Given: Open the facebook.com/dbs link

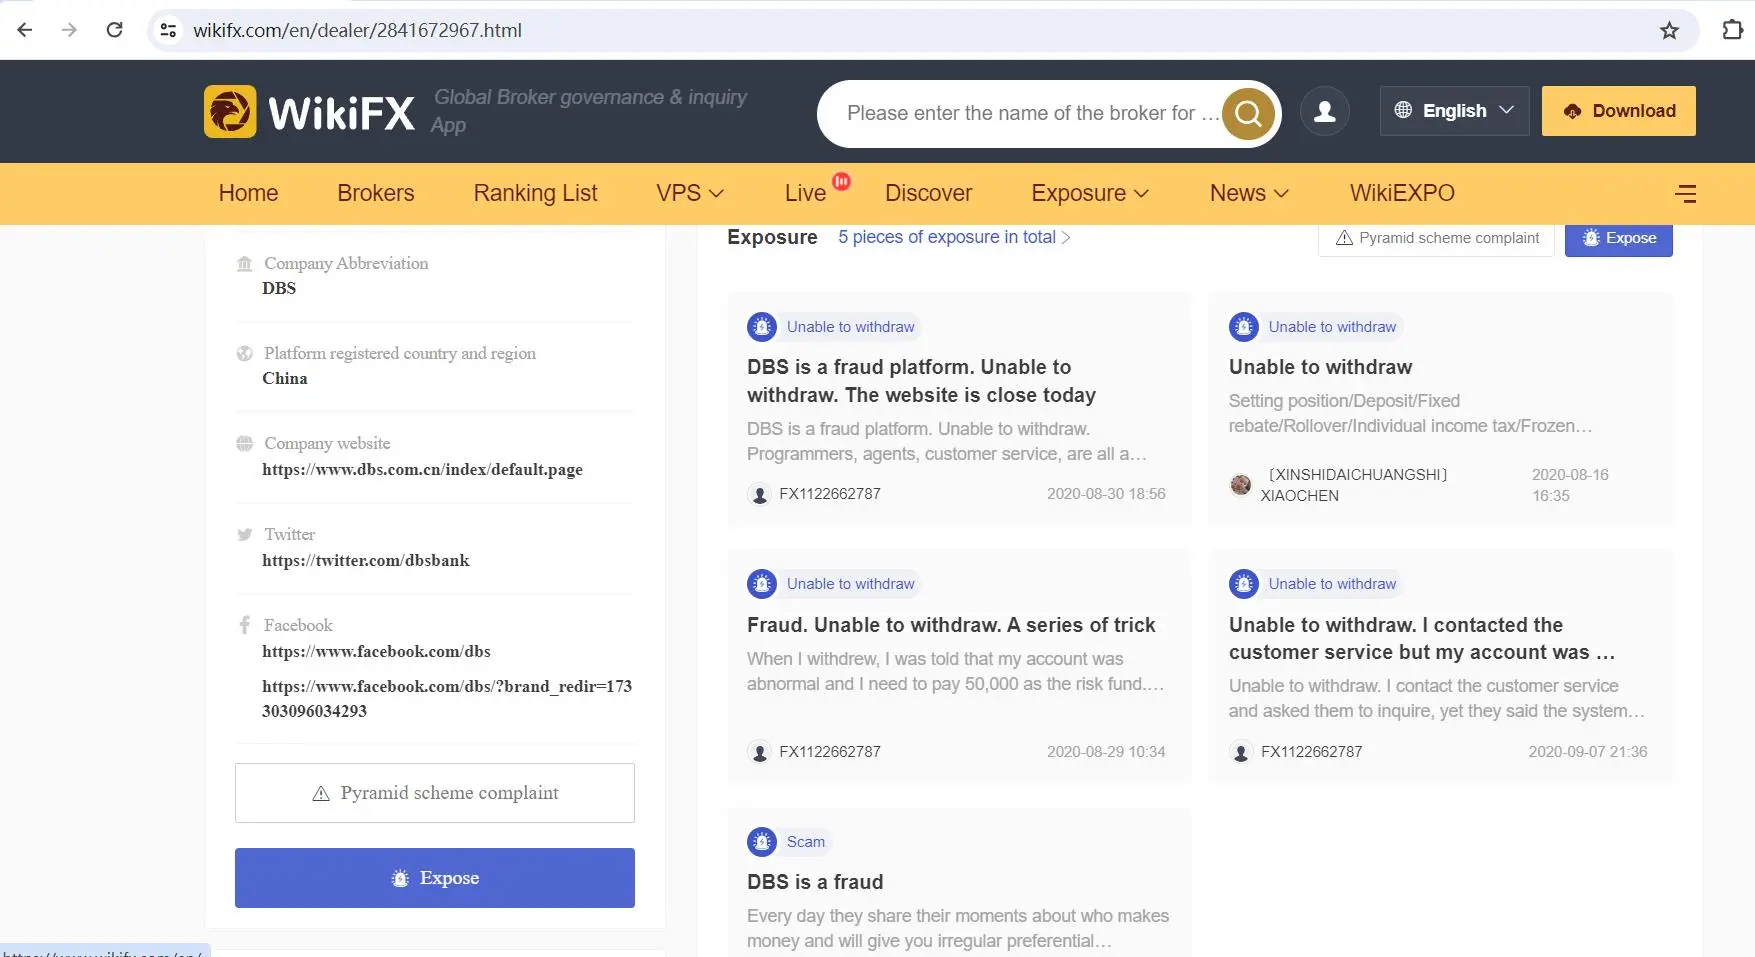Looking at the screenshot, I should (x=376, y=651).
